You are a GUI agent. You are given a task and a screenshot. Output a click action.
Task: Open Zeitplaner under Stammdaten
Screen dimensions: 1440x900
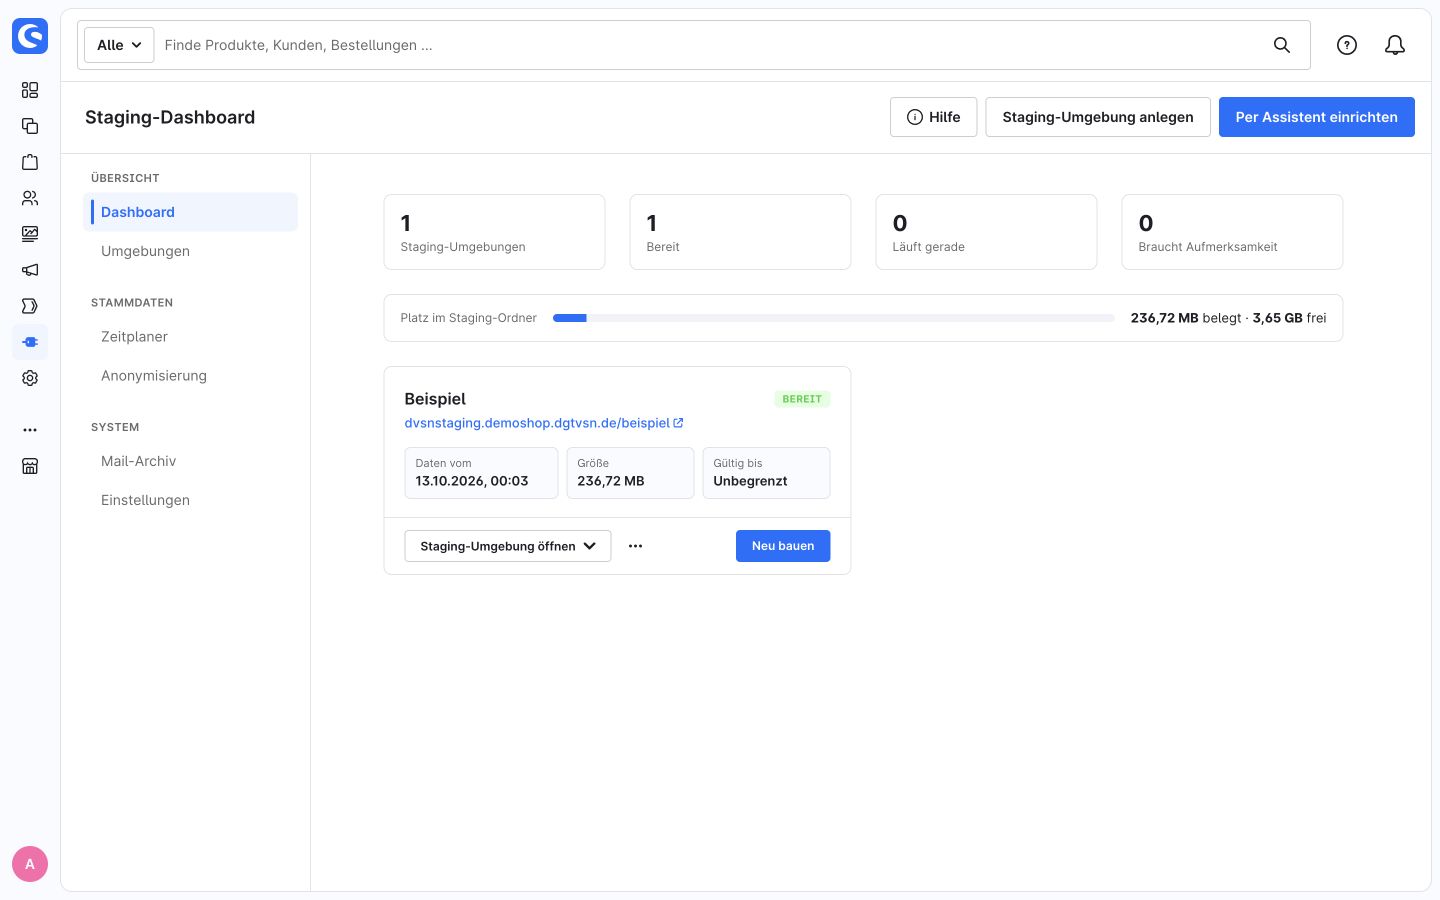tap(190, 337)
